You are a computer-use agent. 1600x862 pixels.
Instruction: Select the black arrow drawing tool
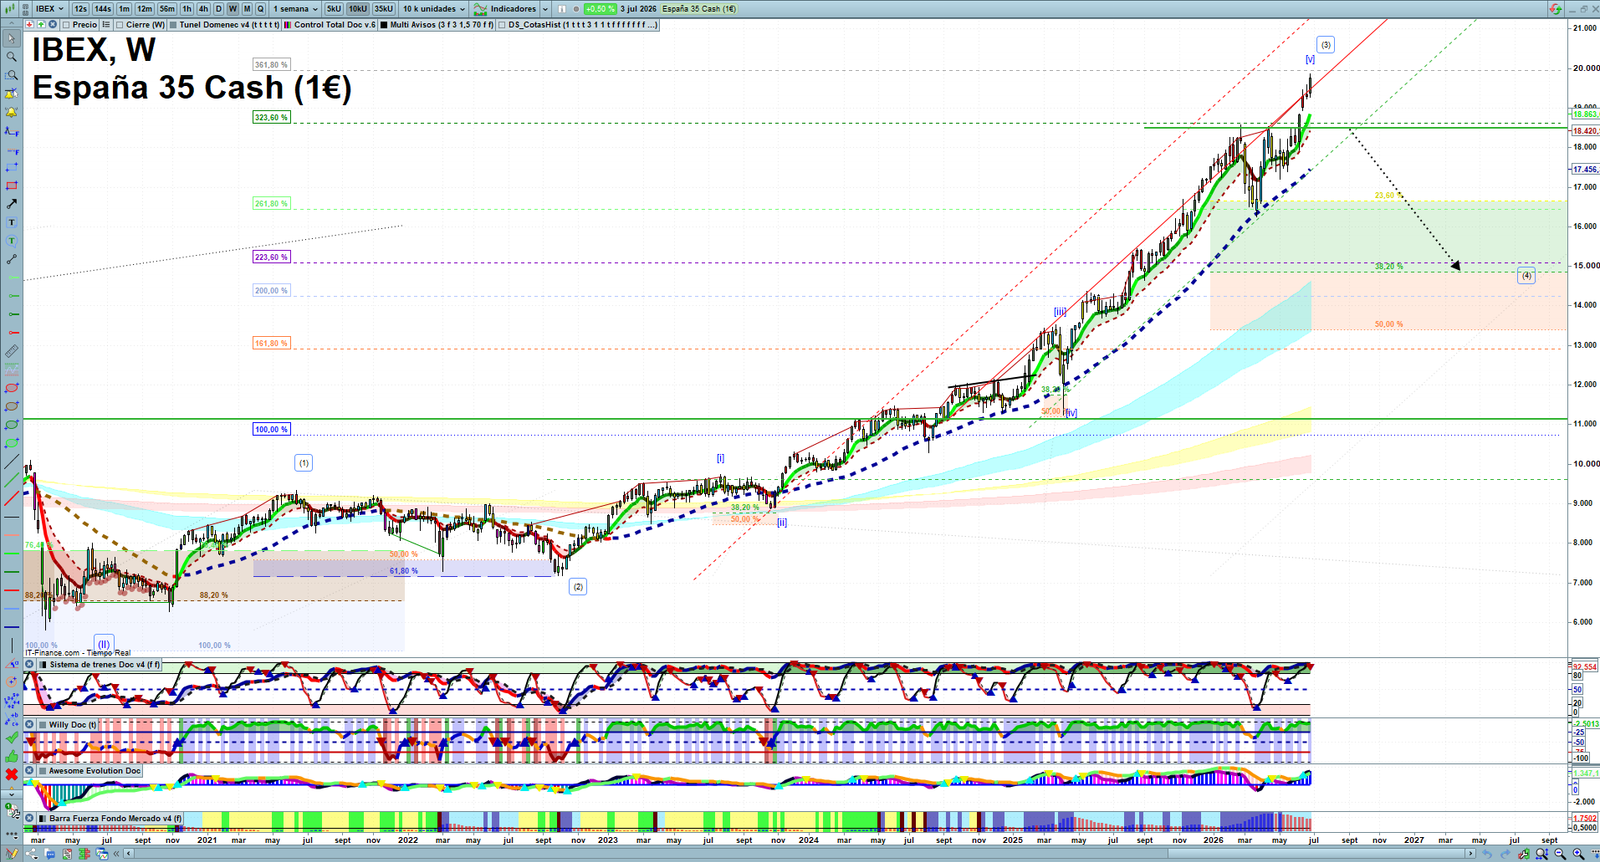(11, 204)
